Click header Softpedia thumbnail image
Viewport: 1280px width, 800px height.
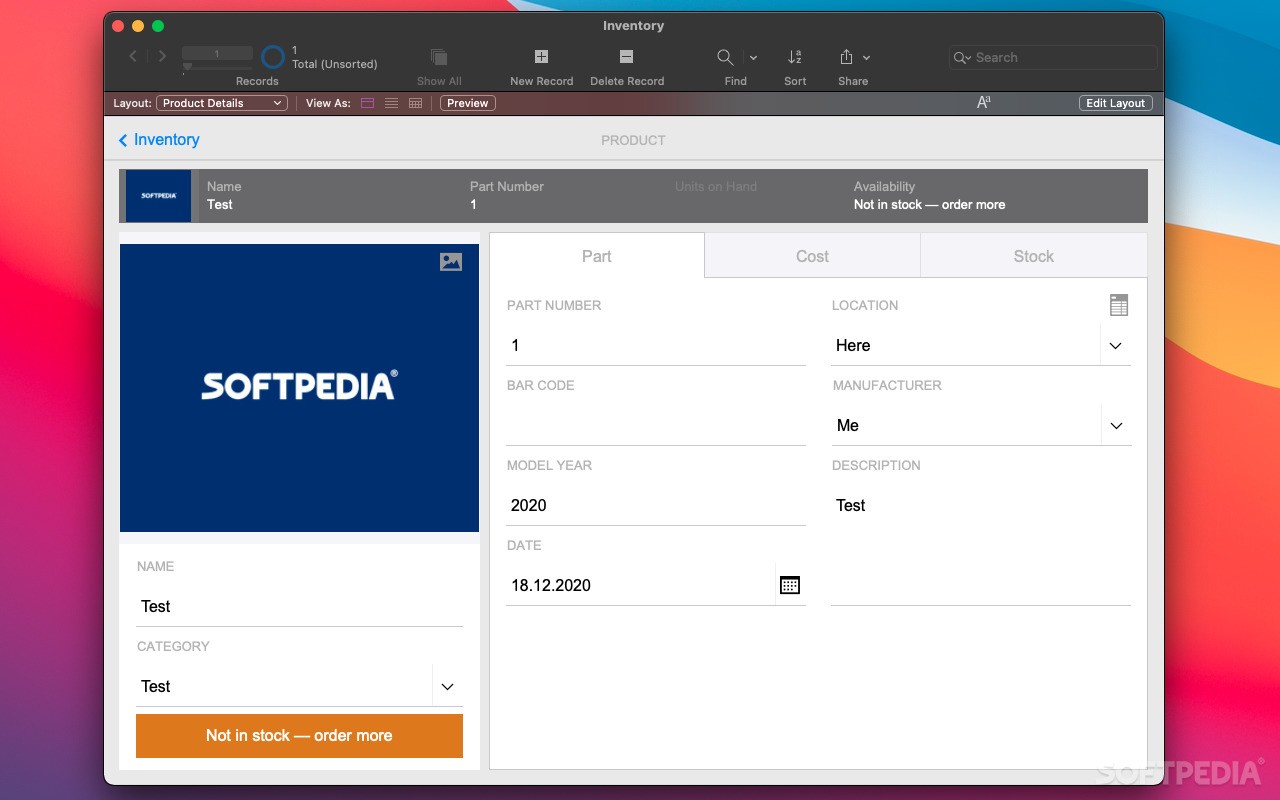click(x=158, y=196)
